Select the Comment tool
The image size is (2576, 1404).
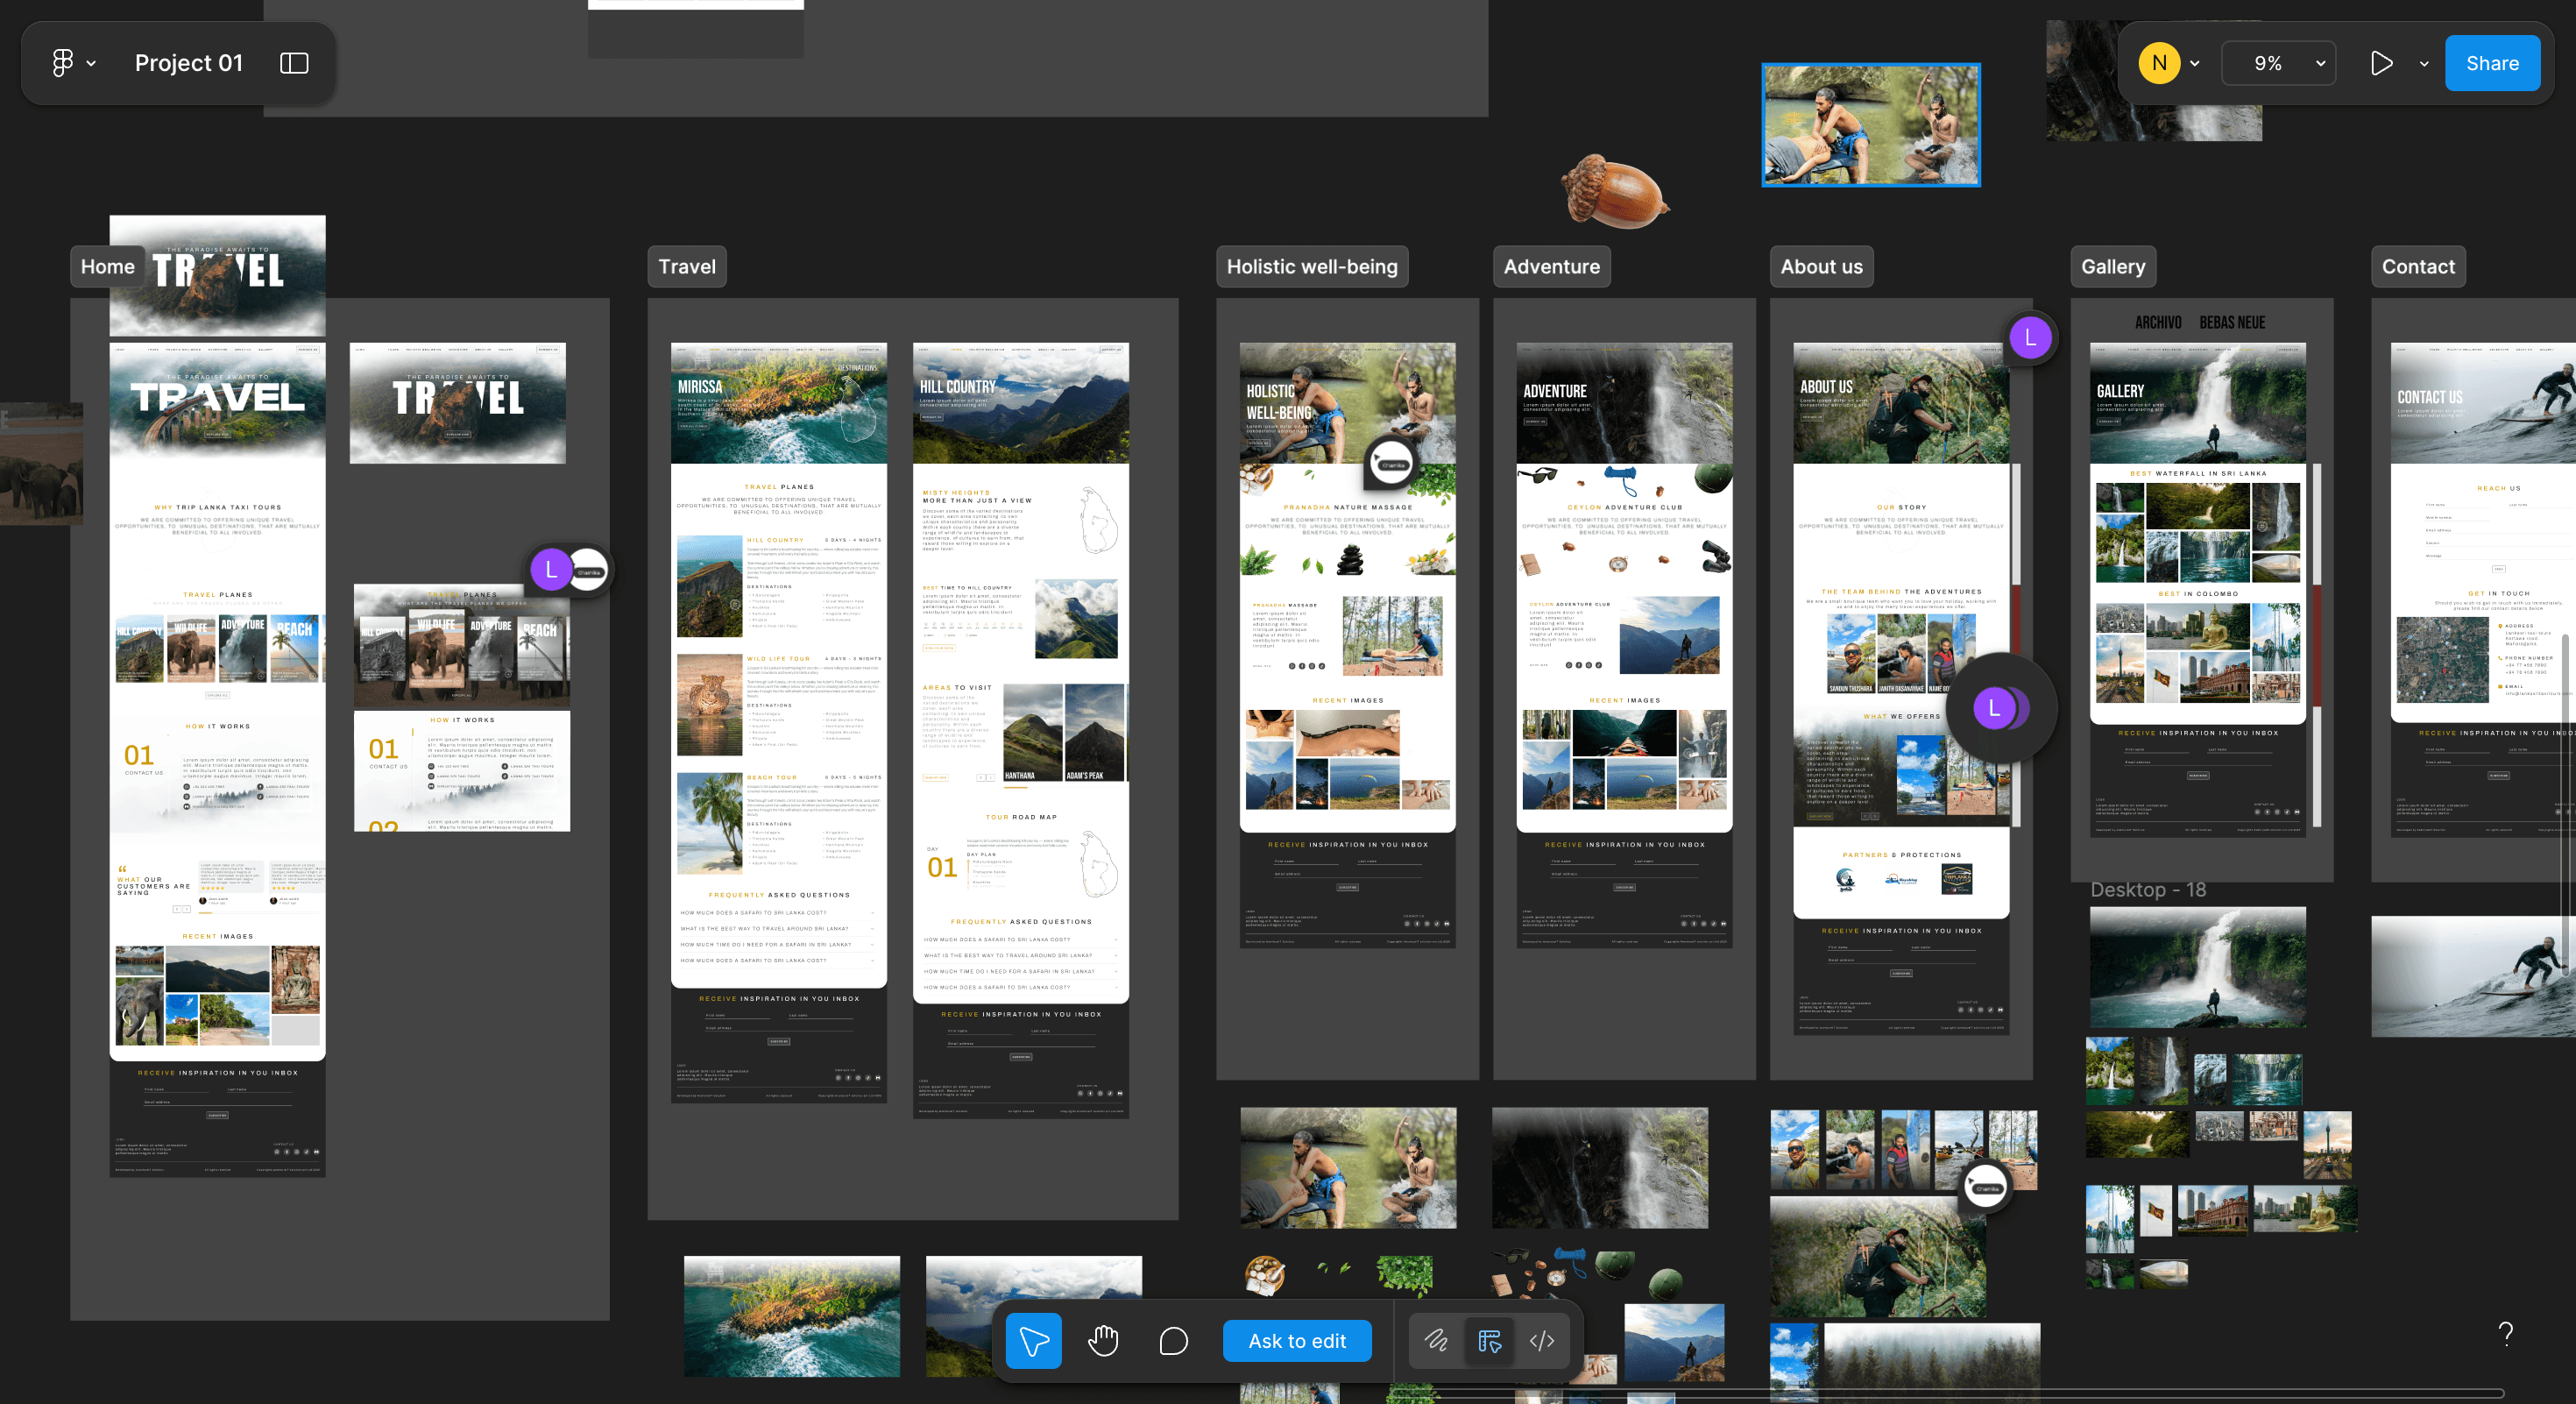(1173, 1341)
